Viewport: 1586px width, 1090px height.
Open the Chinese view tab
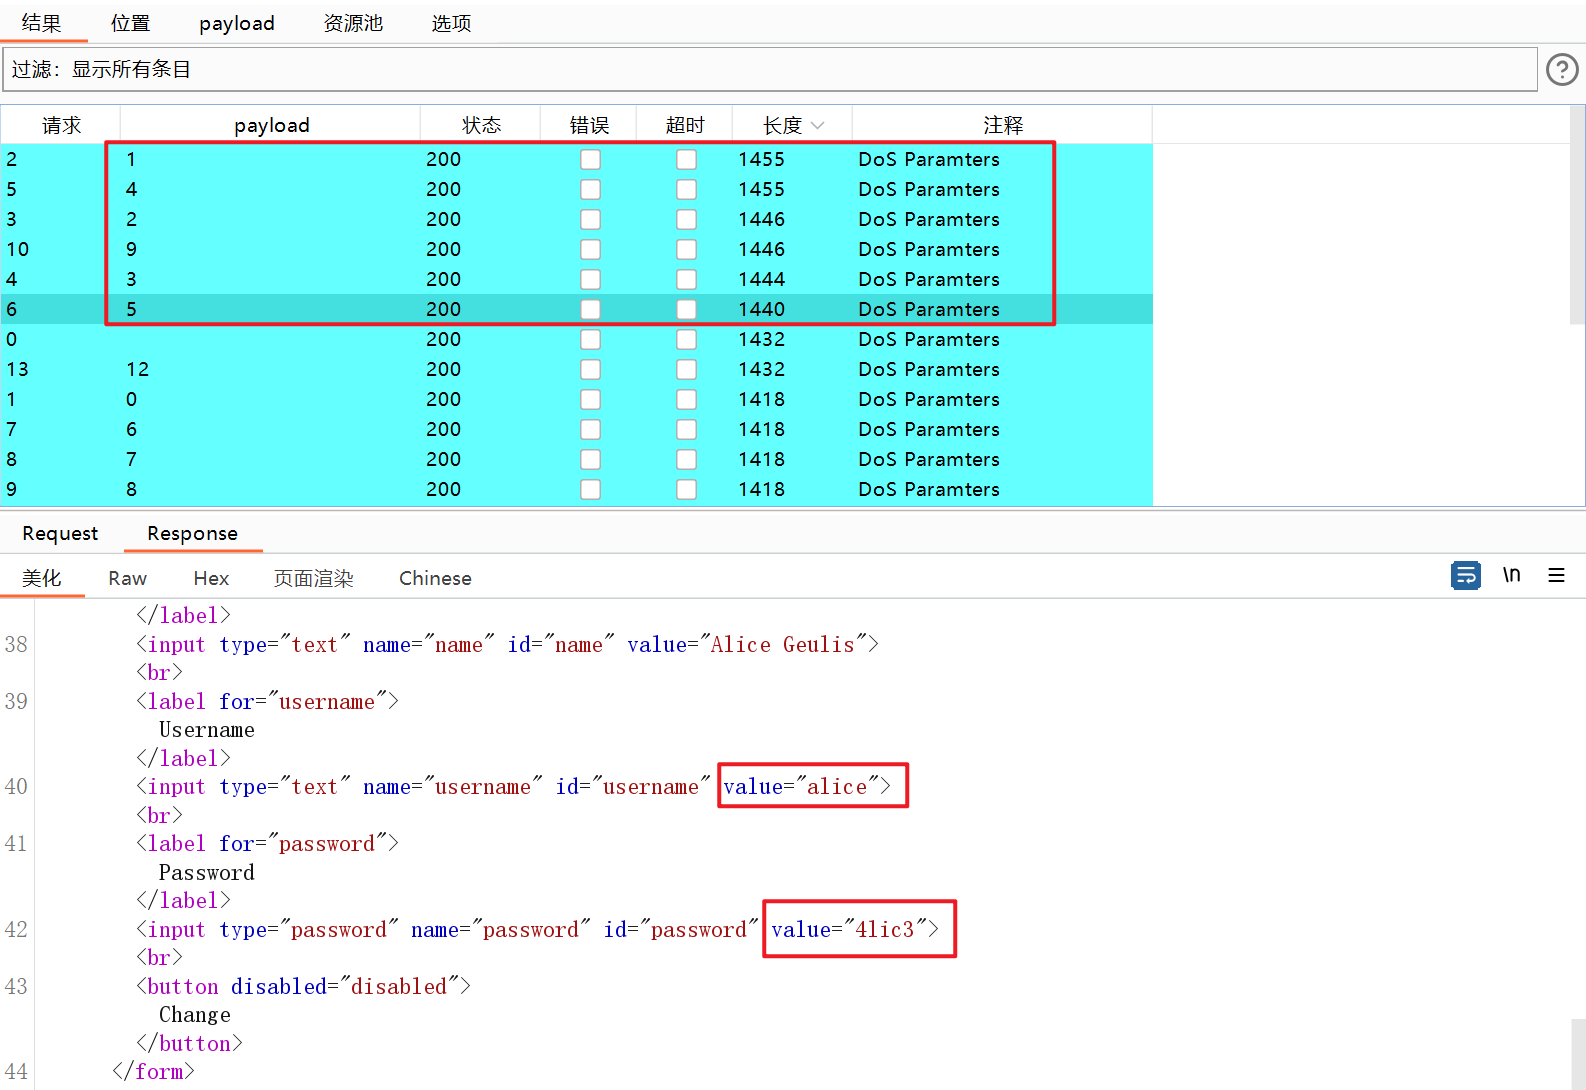(435, 578)
